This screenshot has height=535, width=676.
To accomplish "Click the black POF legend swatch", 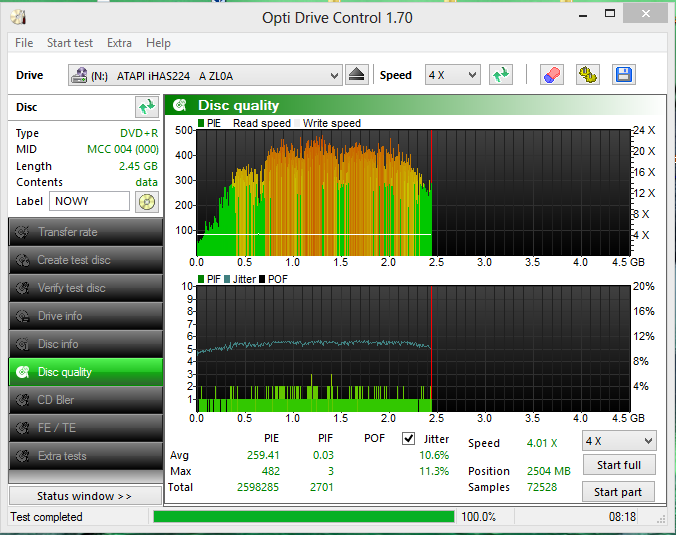I will click(262, 279).
